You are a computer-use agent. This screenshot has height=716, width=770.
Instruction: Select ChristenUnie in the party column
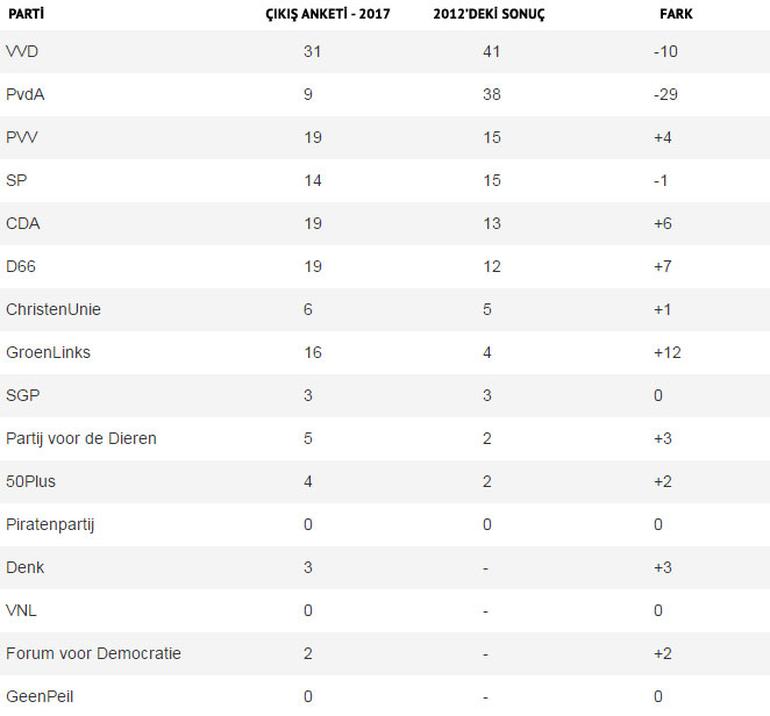53,309
